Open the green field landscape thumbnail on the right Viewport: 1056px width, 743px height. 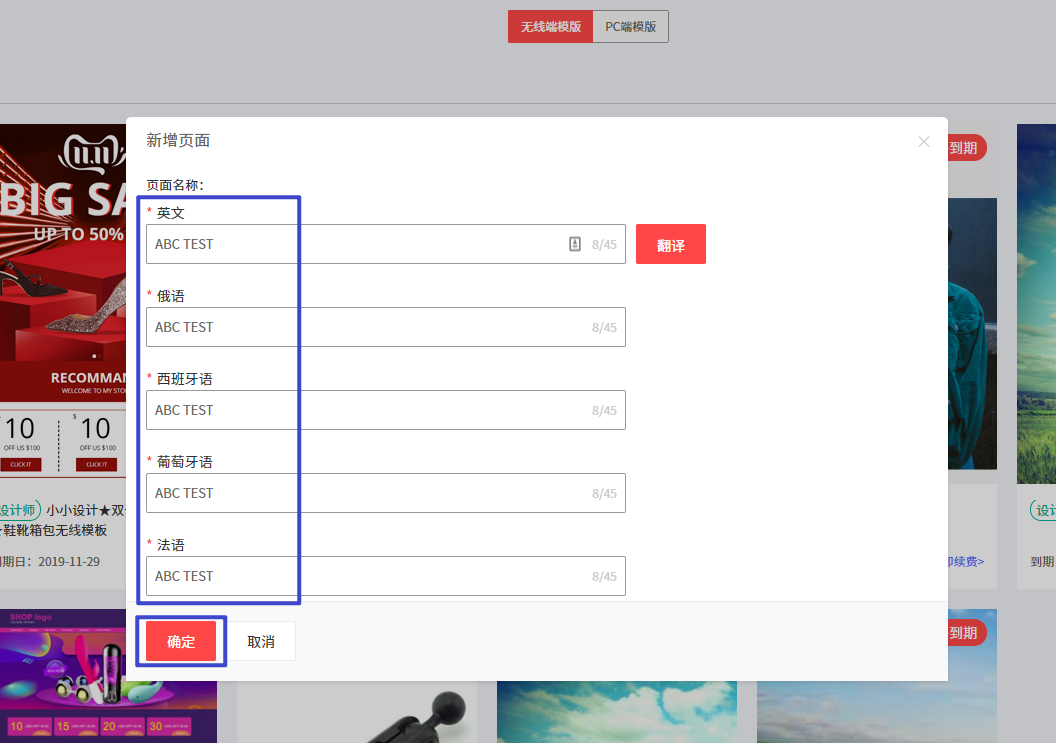tap(1036, 303)
